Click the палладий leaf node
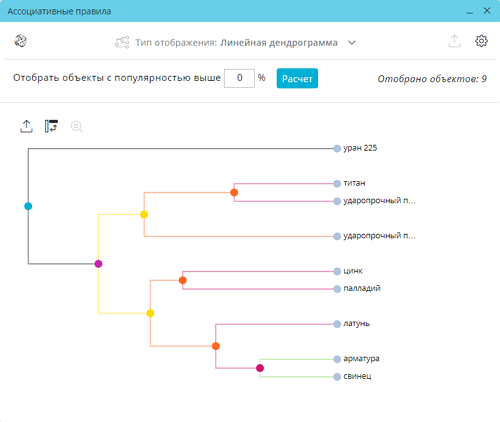 pyautogui.click(x=337, y=289)
